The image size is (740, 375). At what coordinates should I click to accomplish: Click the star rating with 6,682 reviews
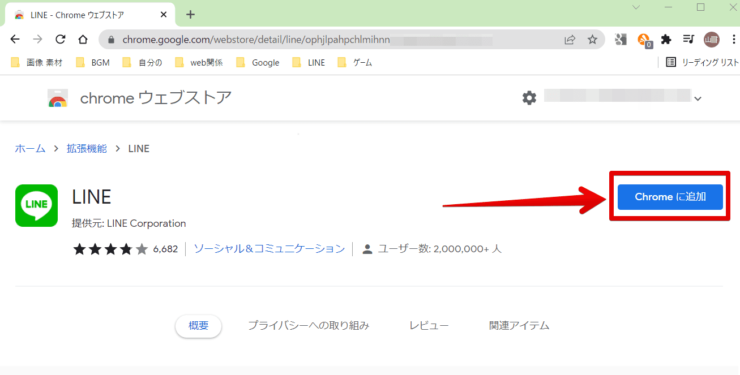(x=125, y=249)
